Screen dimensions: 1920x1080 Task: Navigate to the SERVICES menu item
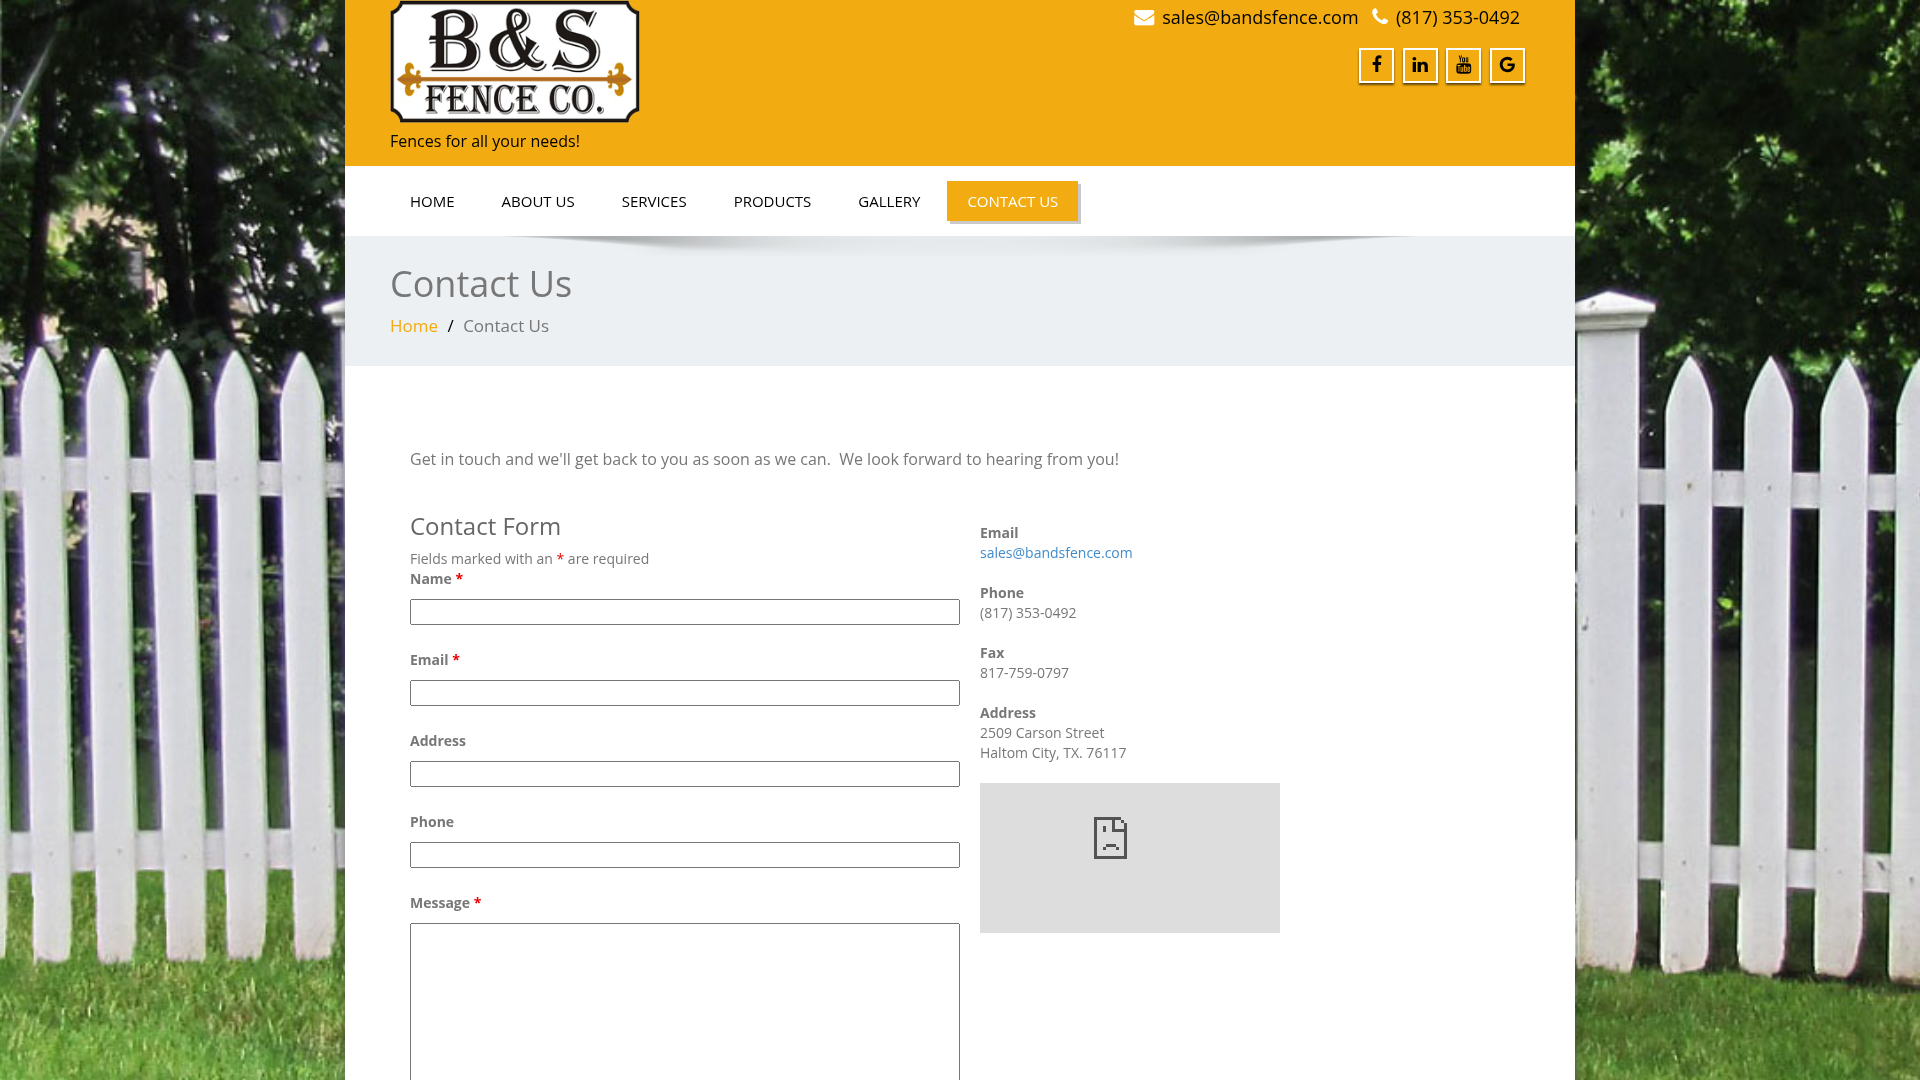click(x=654, y=201)
